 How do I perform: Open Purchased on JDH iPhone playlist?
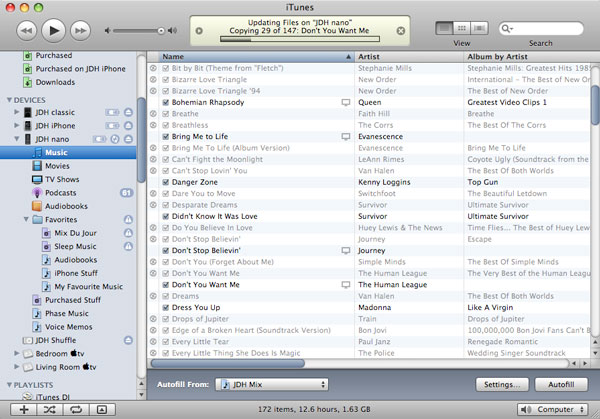point(80,69)
